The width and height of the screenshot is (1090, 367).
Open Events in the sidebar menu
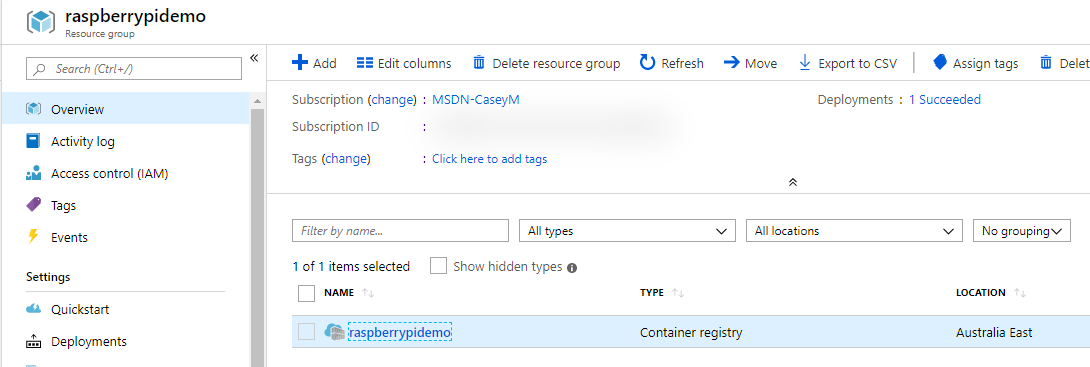pos(125,237)
